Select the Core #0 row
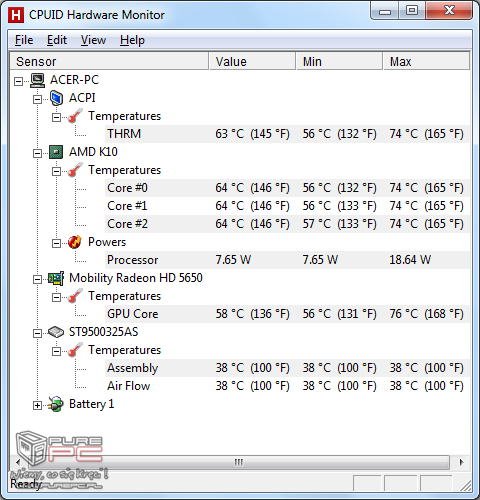The image size is (480, 500). (x=287, y=188)
